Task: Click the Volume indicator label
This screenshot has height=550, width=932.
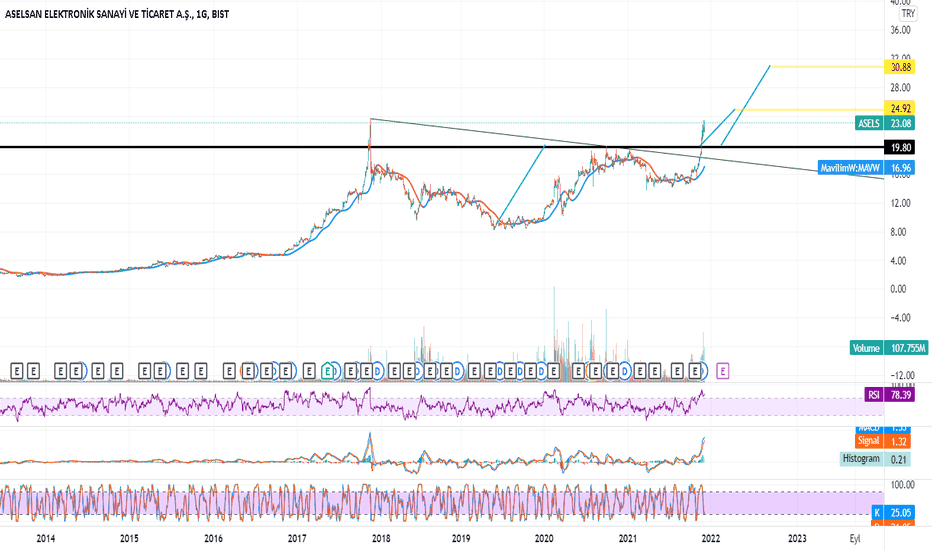Action: (866, 348)
